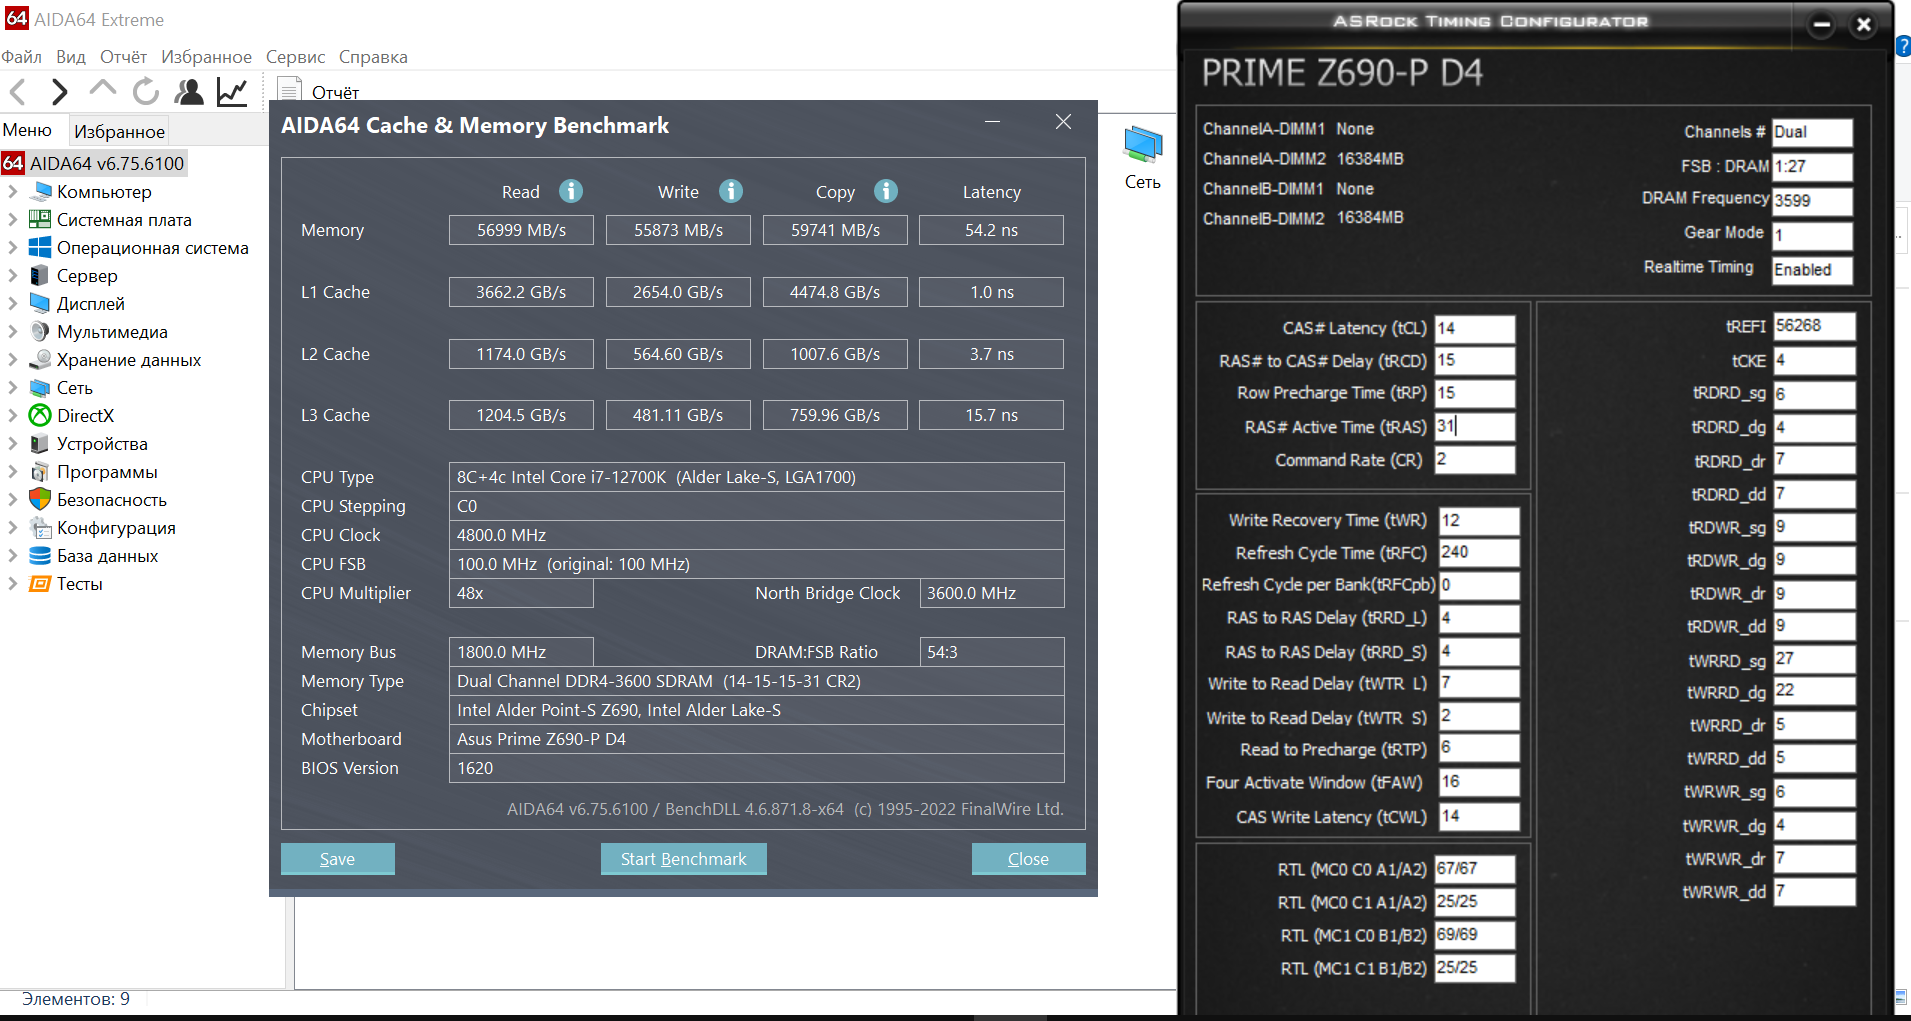
Task: Click the RAS# Active Time (tRAS) field
Action: click(x=1475, y=427)
